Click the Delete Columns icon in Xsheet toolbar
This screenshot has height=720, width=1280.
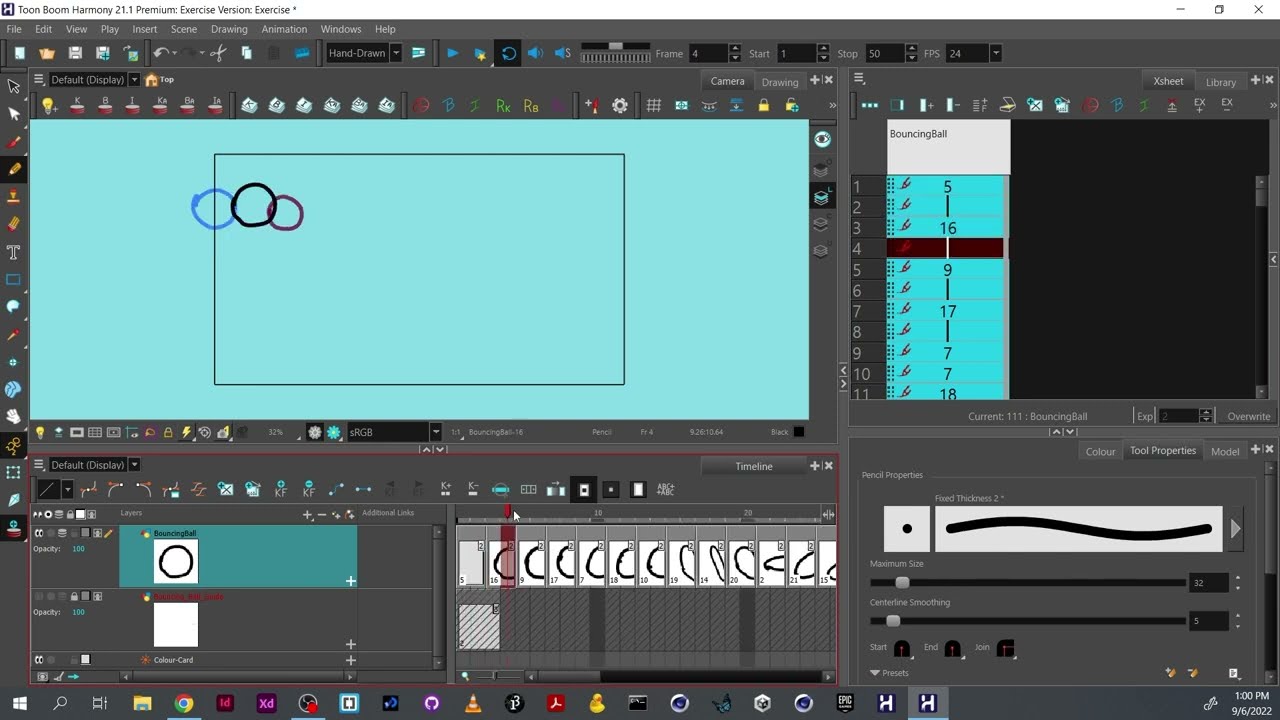(952, 105)
